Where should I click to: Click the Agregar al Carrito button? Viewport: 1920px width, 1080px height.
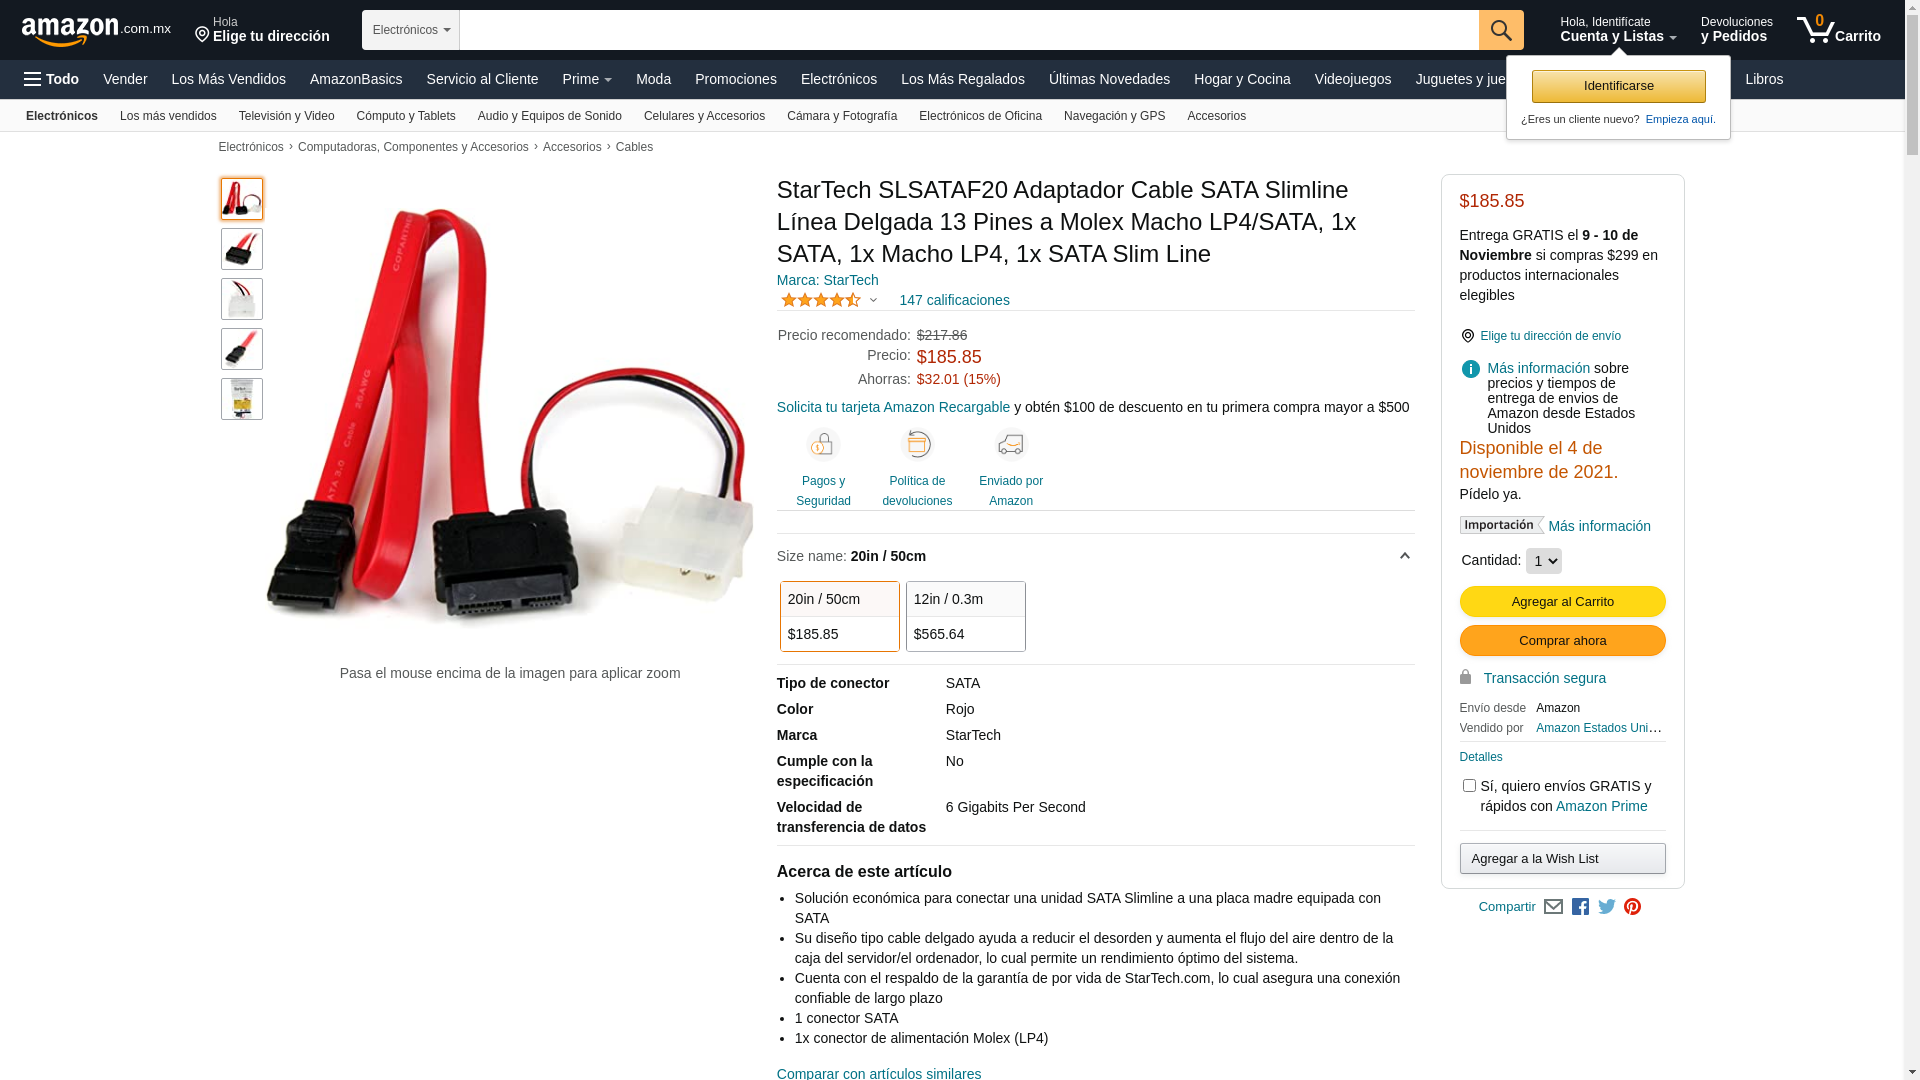tap(1562, 602)
